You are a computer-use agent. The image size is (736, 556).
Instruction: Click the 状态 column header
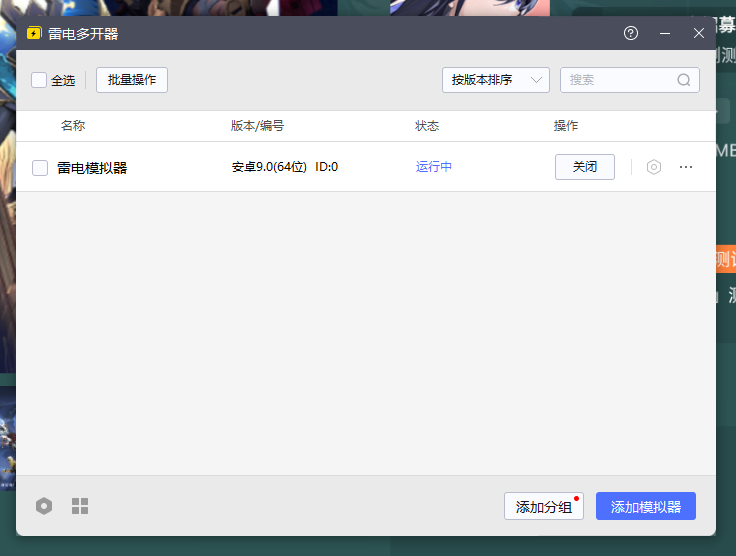point(427,126)
